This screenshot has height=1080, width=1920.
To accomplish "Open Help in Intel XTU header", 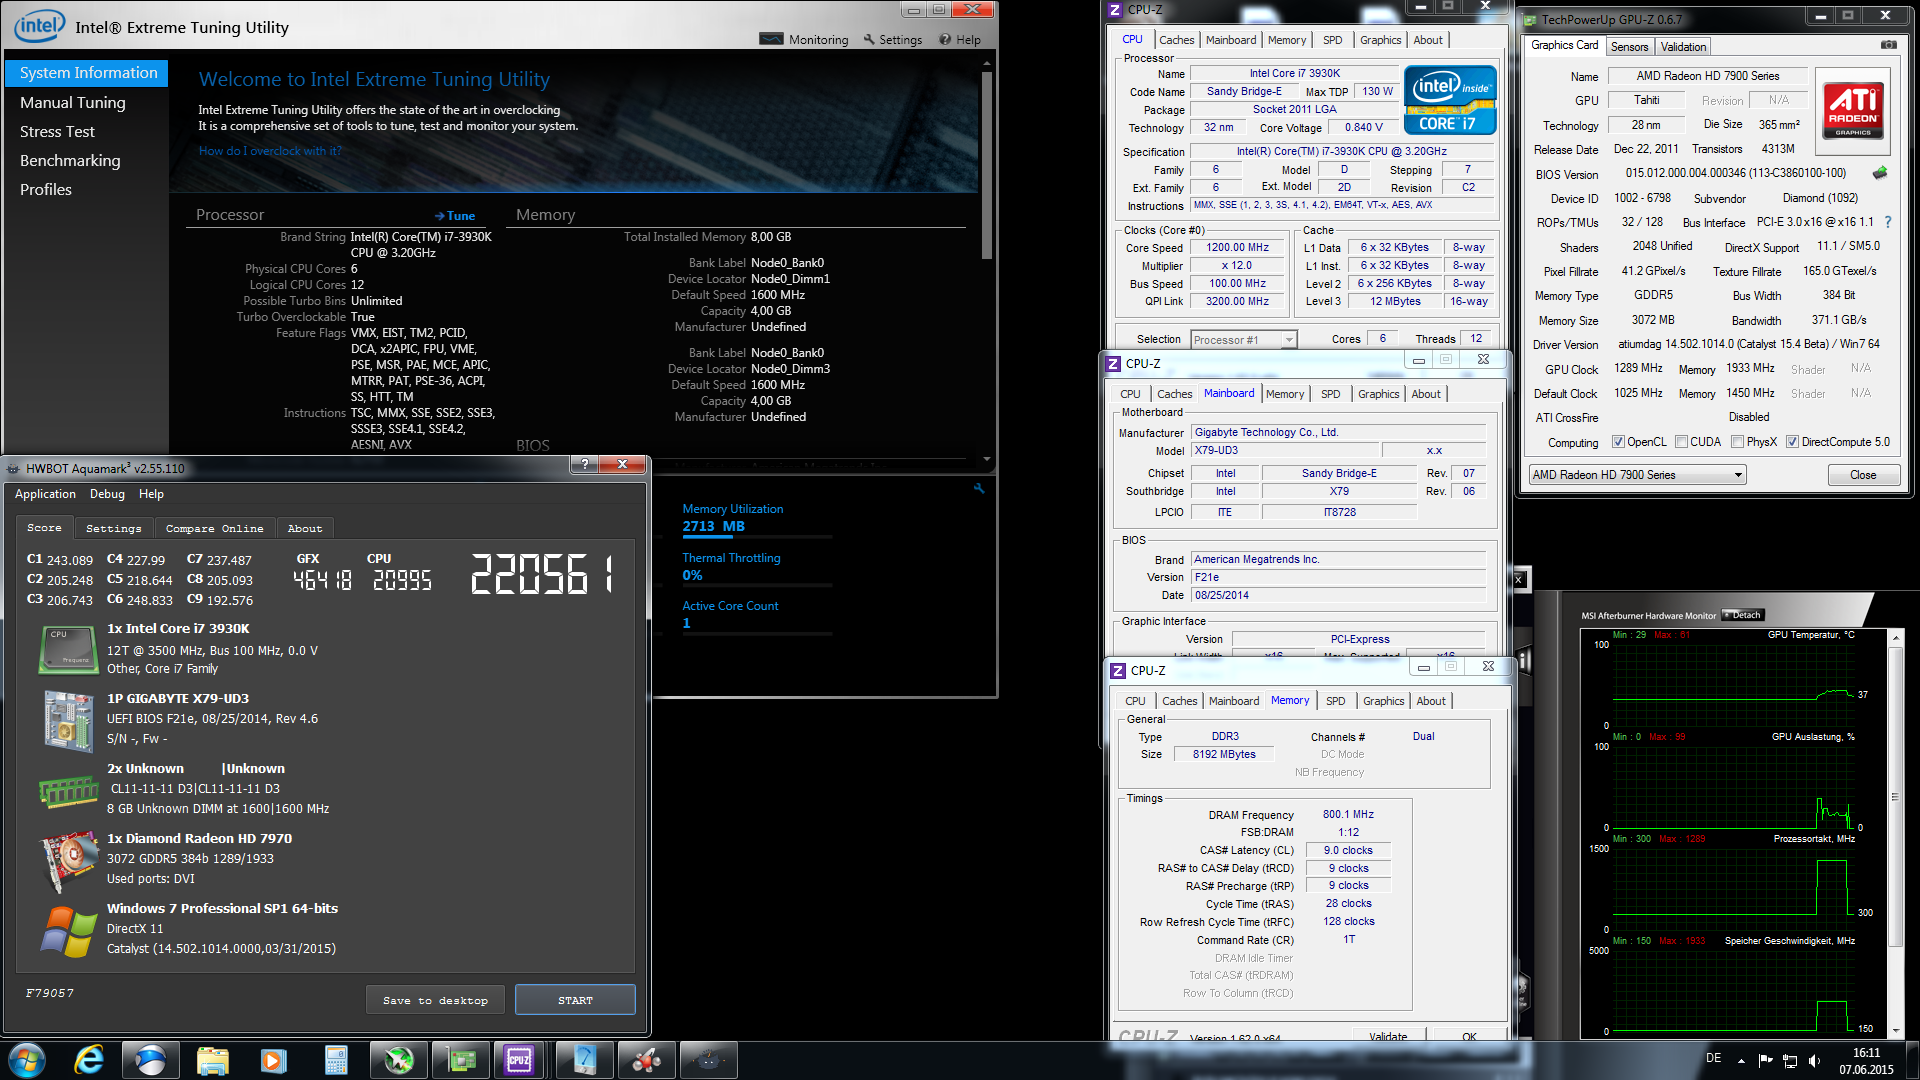I will click(x=960, y=40).
